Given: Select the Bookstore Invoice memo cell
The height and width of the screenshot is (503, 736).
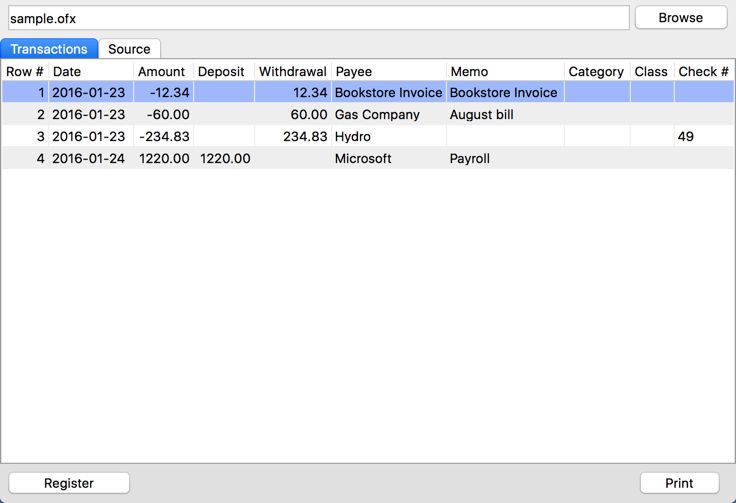Looking at the screenshot, I should [505, 92].
